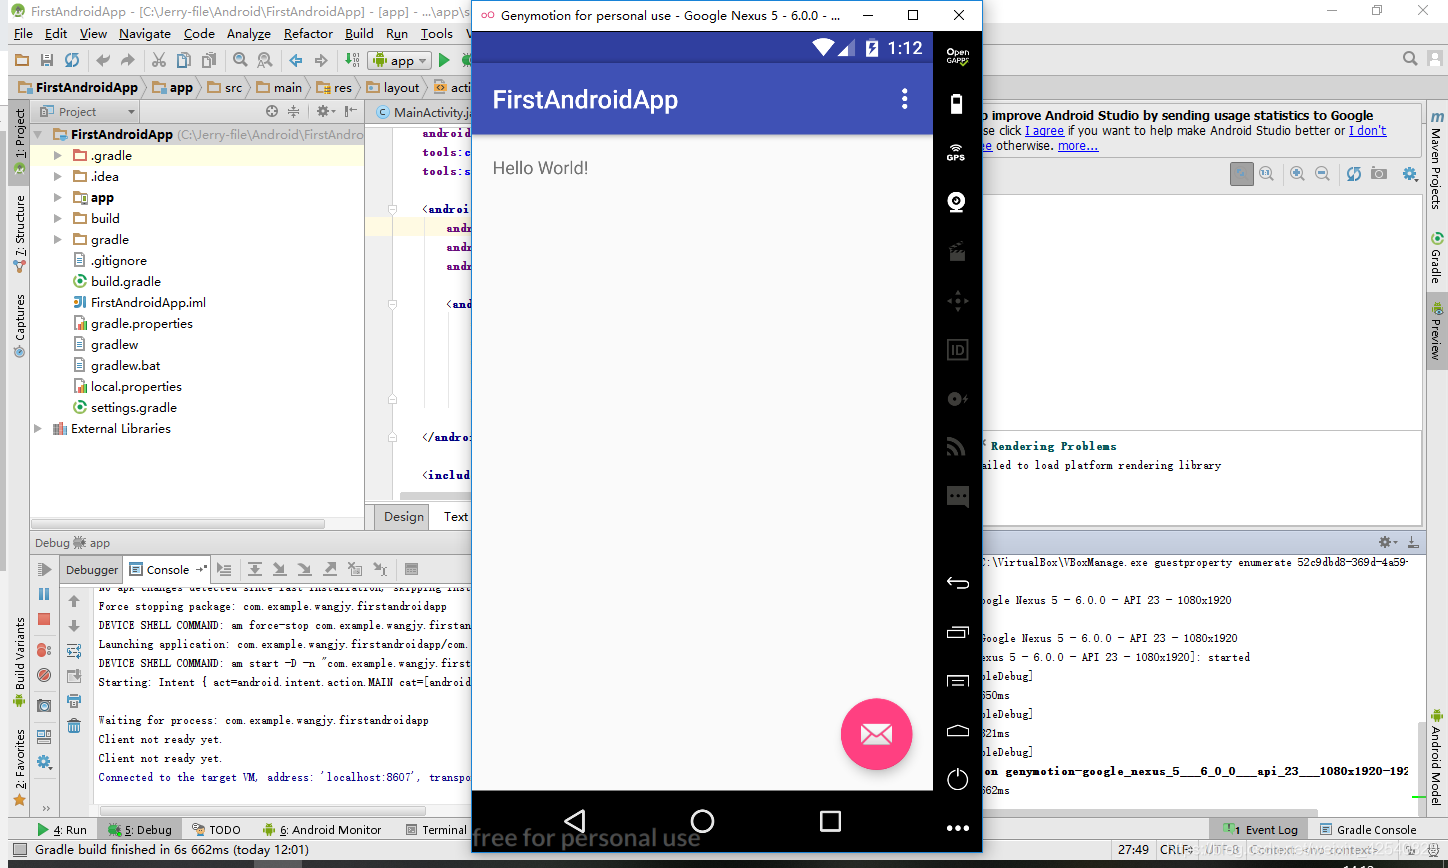
Task: Click the Scroll from Source target icon
Action: [272, 112]
